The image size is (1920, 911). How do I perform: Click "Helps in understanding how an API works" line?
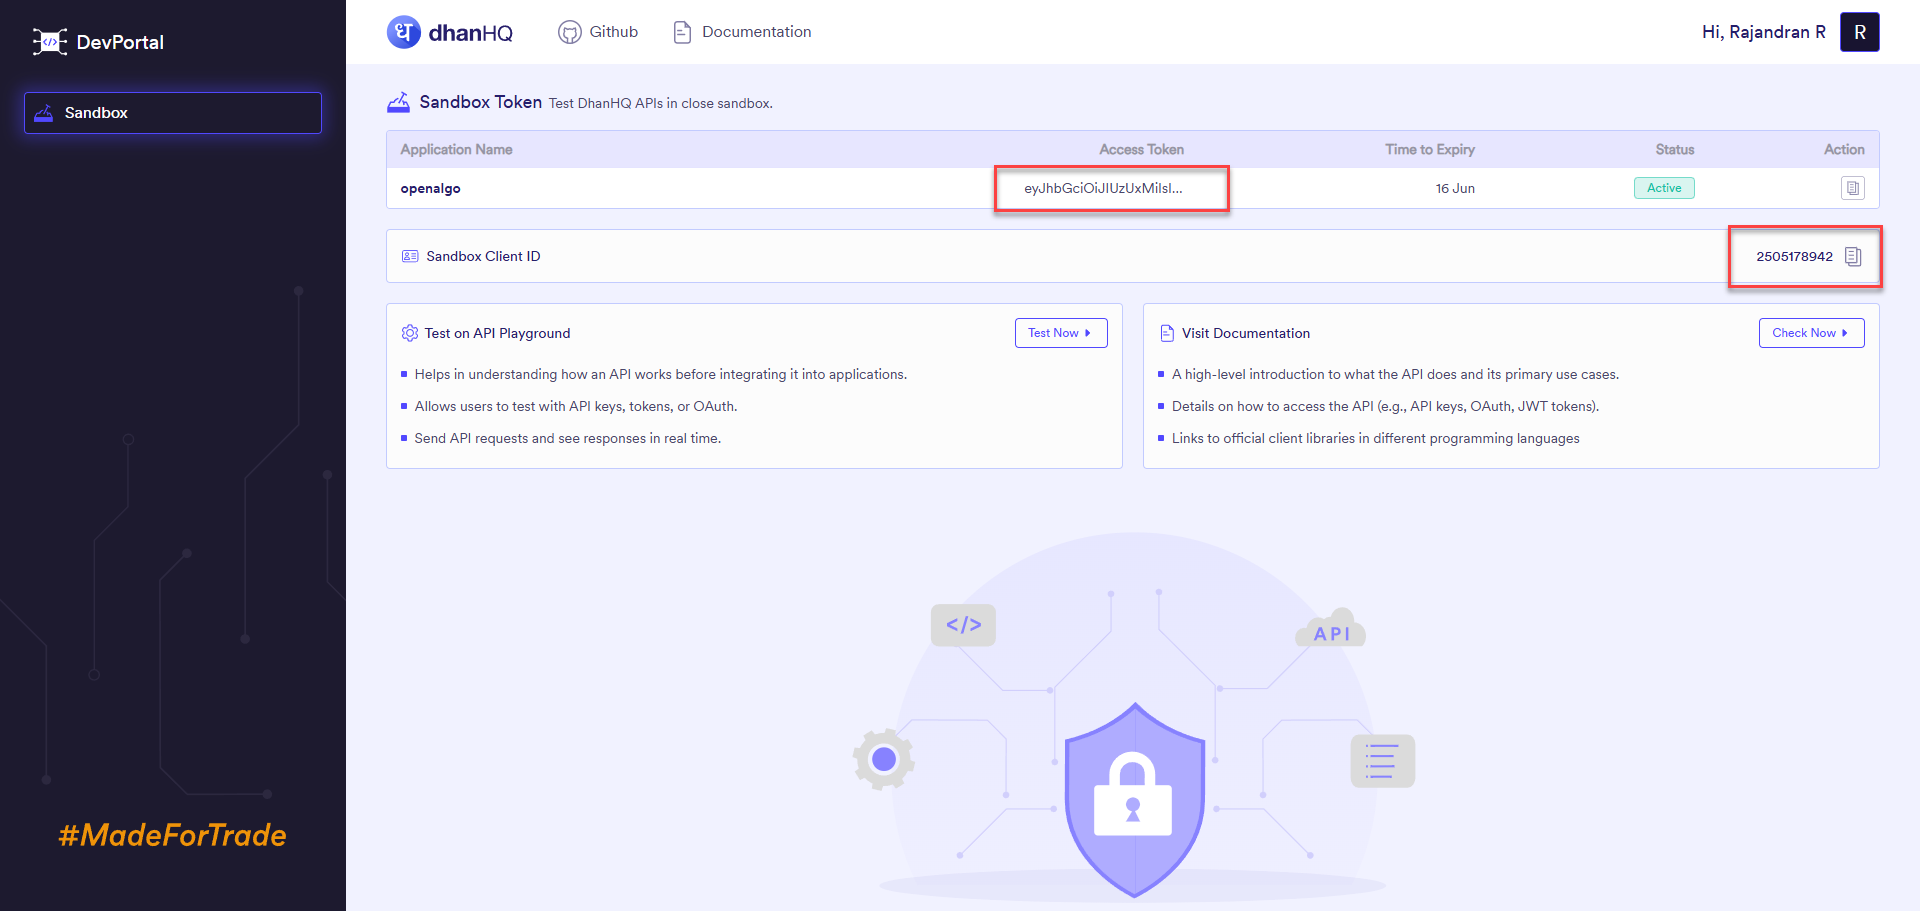[x=661, y=374]
